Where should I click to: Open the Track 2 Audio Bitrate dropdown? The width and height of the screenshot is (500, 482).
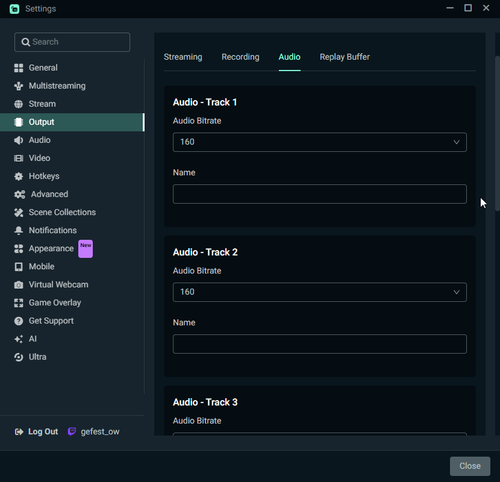click(x=320, y=292)
